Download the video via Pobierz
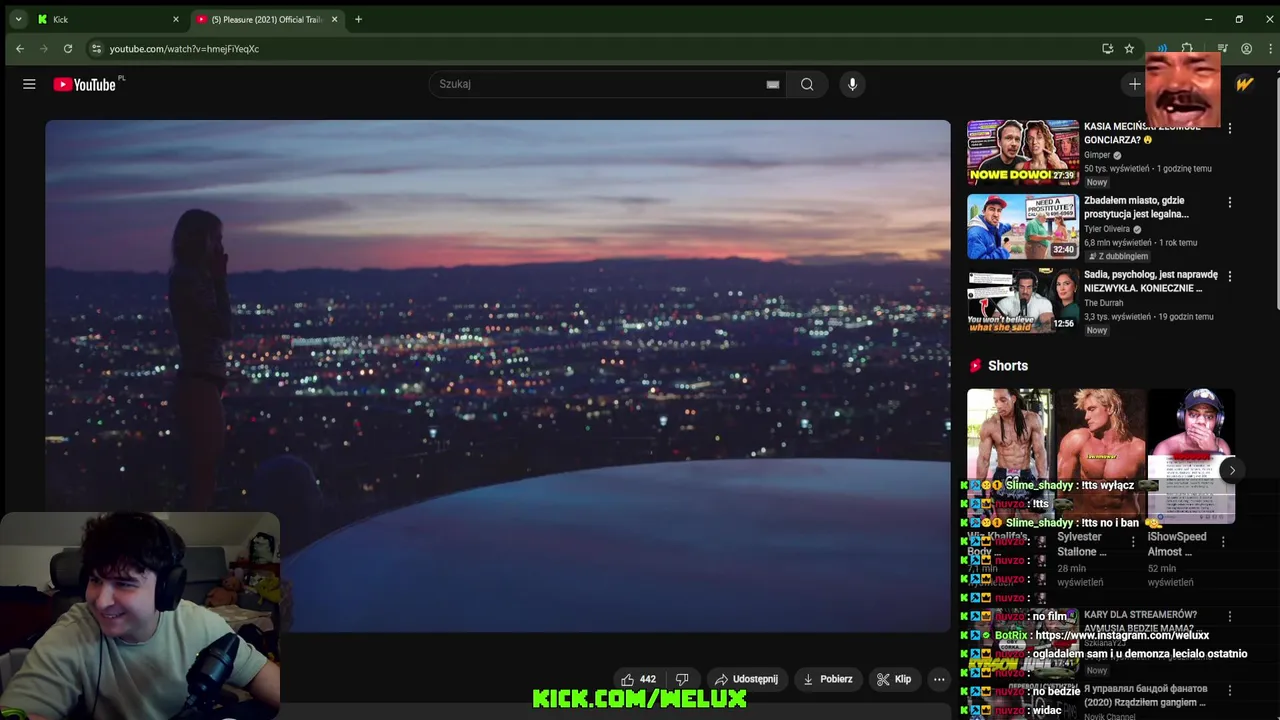 point(827,679)
